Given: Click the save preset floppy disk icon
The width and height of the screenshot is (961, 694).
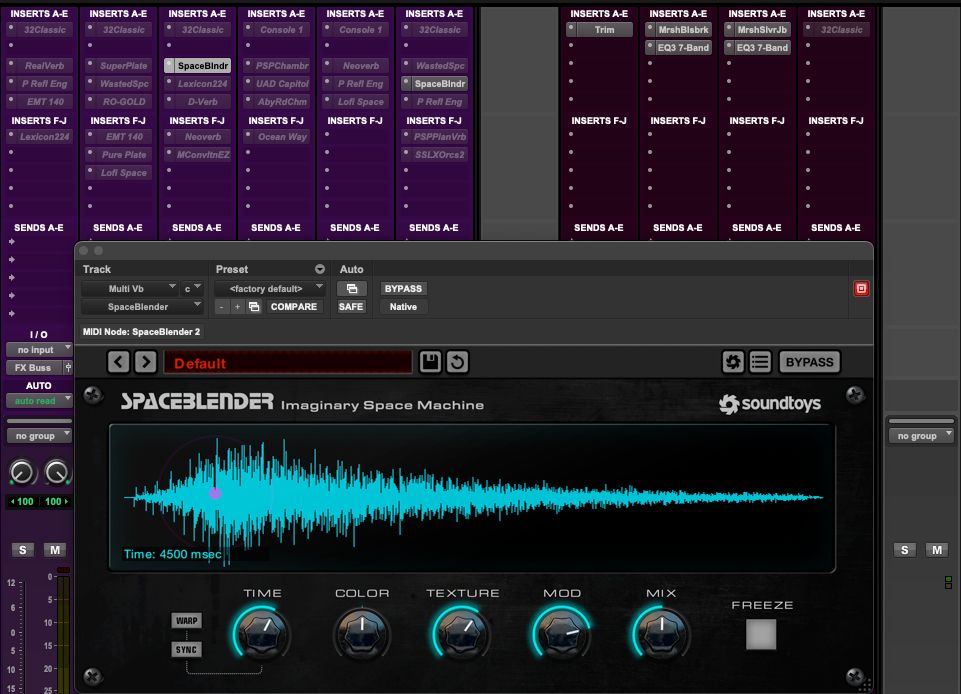Looking at the screenshot, I should [430, 362].
